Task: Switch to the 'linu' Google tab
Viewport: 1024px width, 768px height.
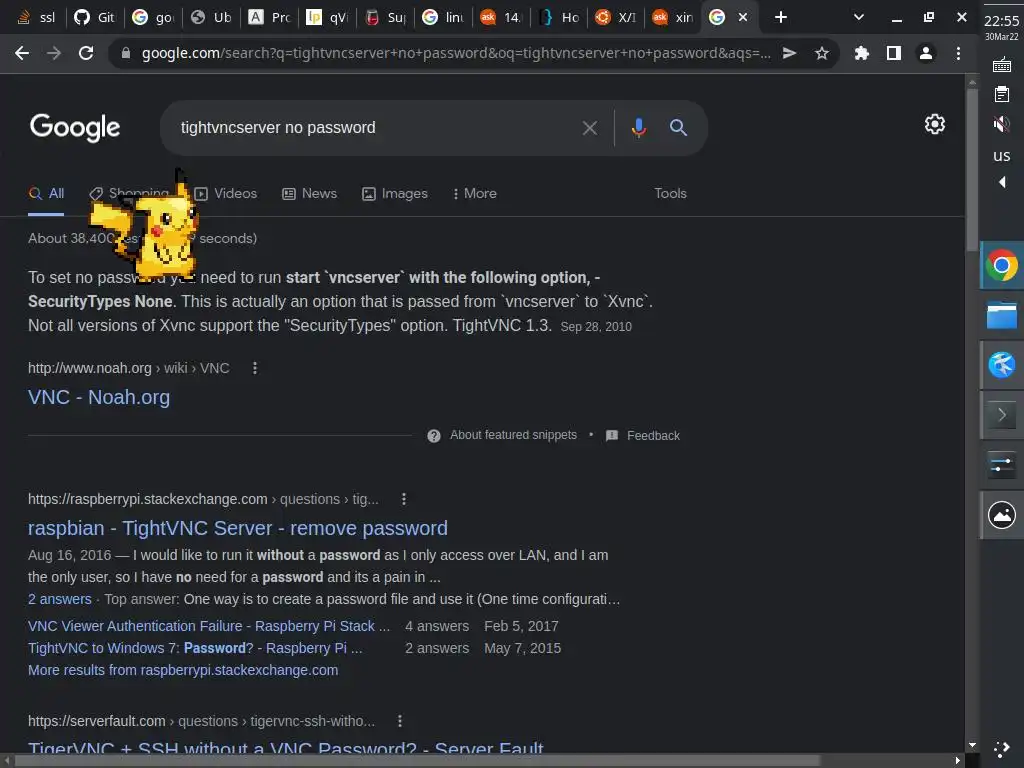Action: 442,17
